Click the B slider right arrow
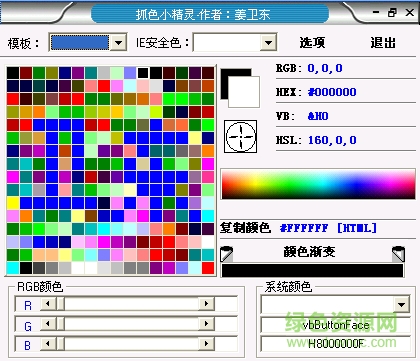420x361 pixels. coord(206,343)
